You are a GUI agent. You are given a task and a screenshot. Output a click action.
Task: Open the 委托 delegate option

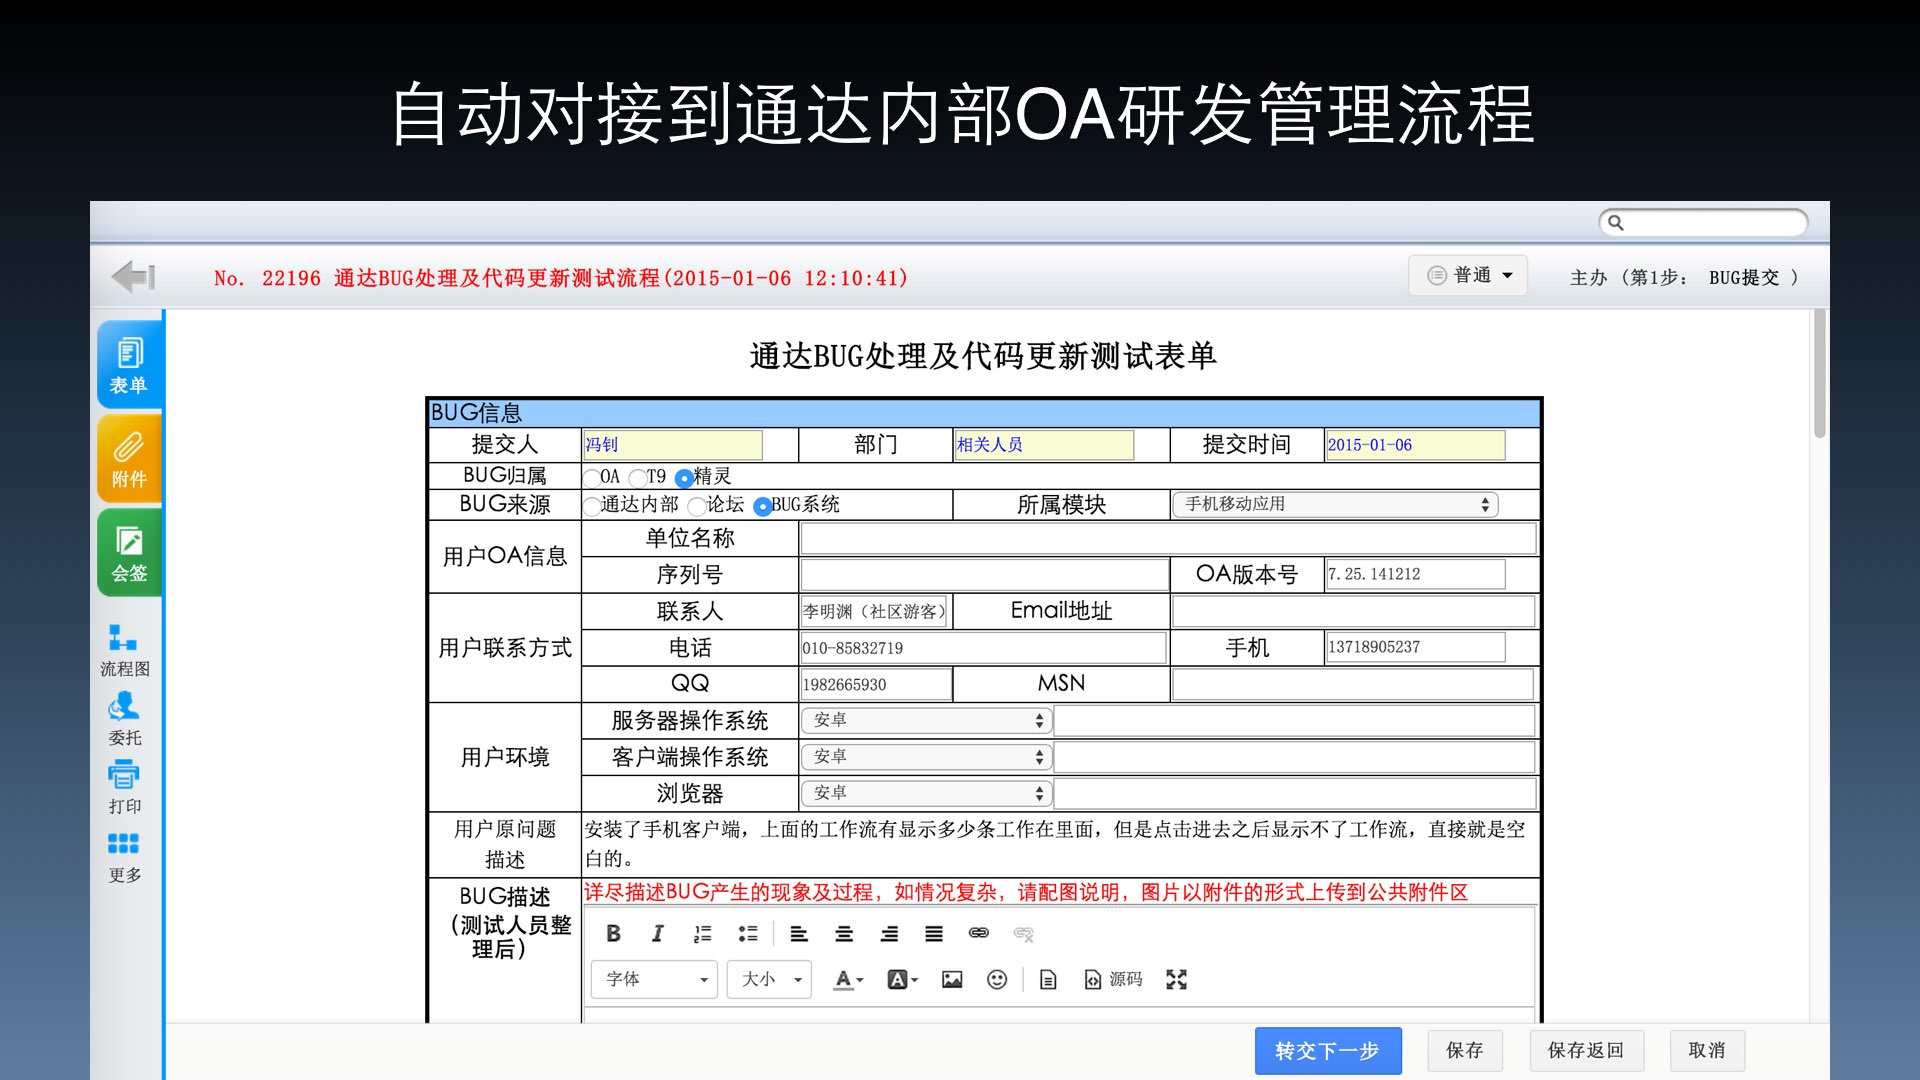(x=125, y=719)
